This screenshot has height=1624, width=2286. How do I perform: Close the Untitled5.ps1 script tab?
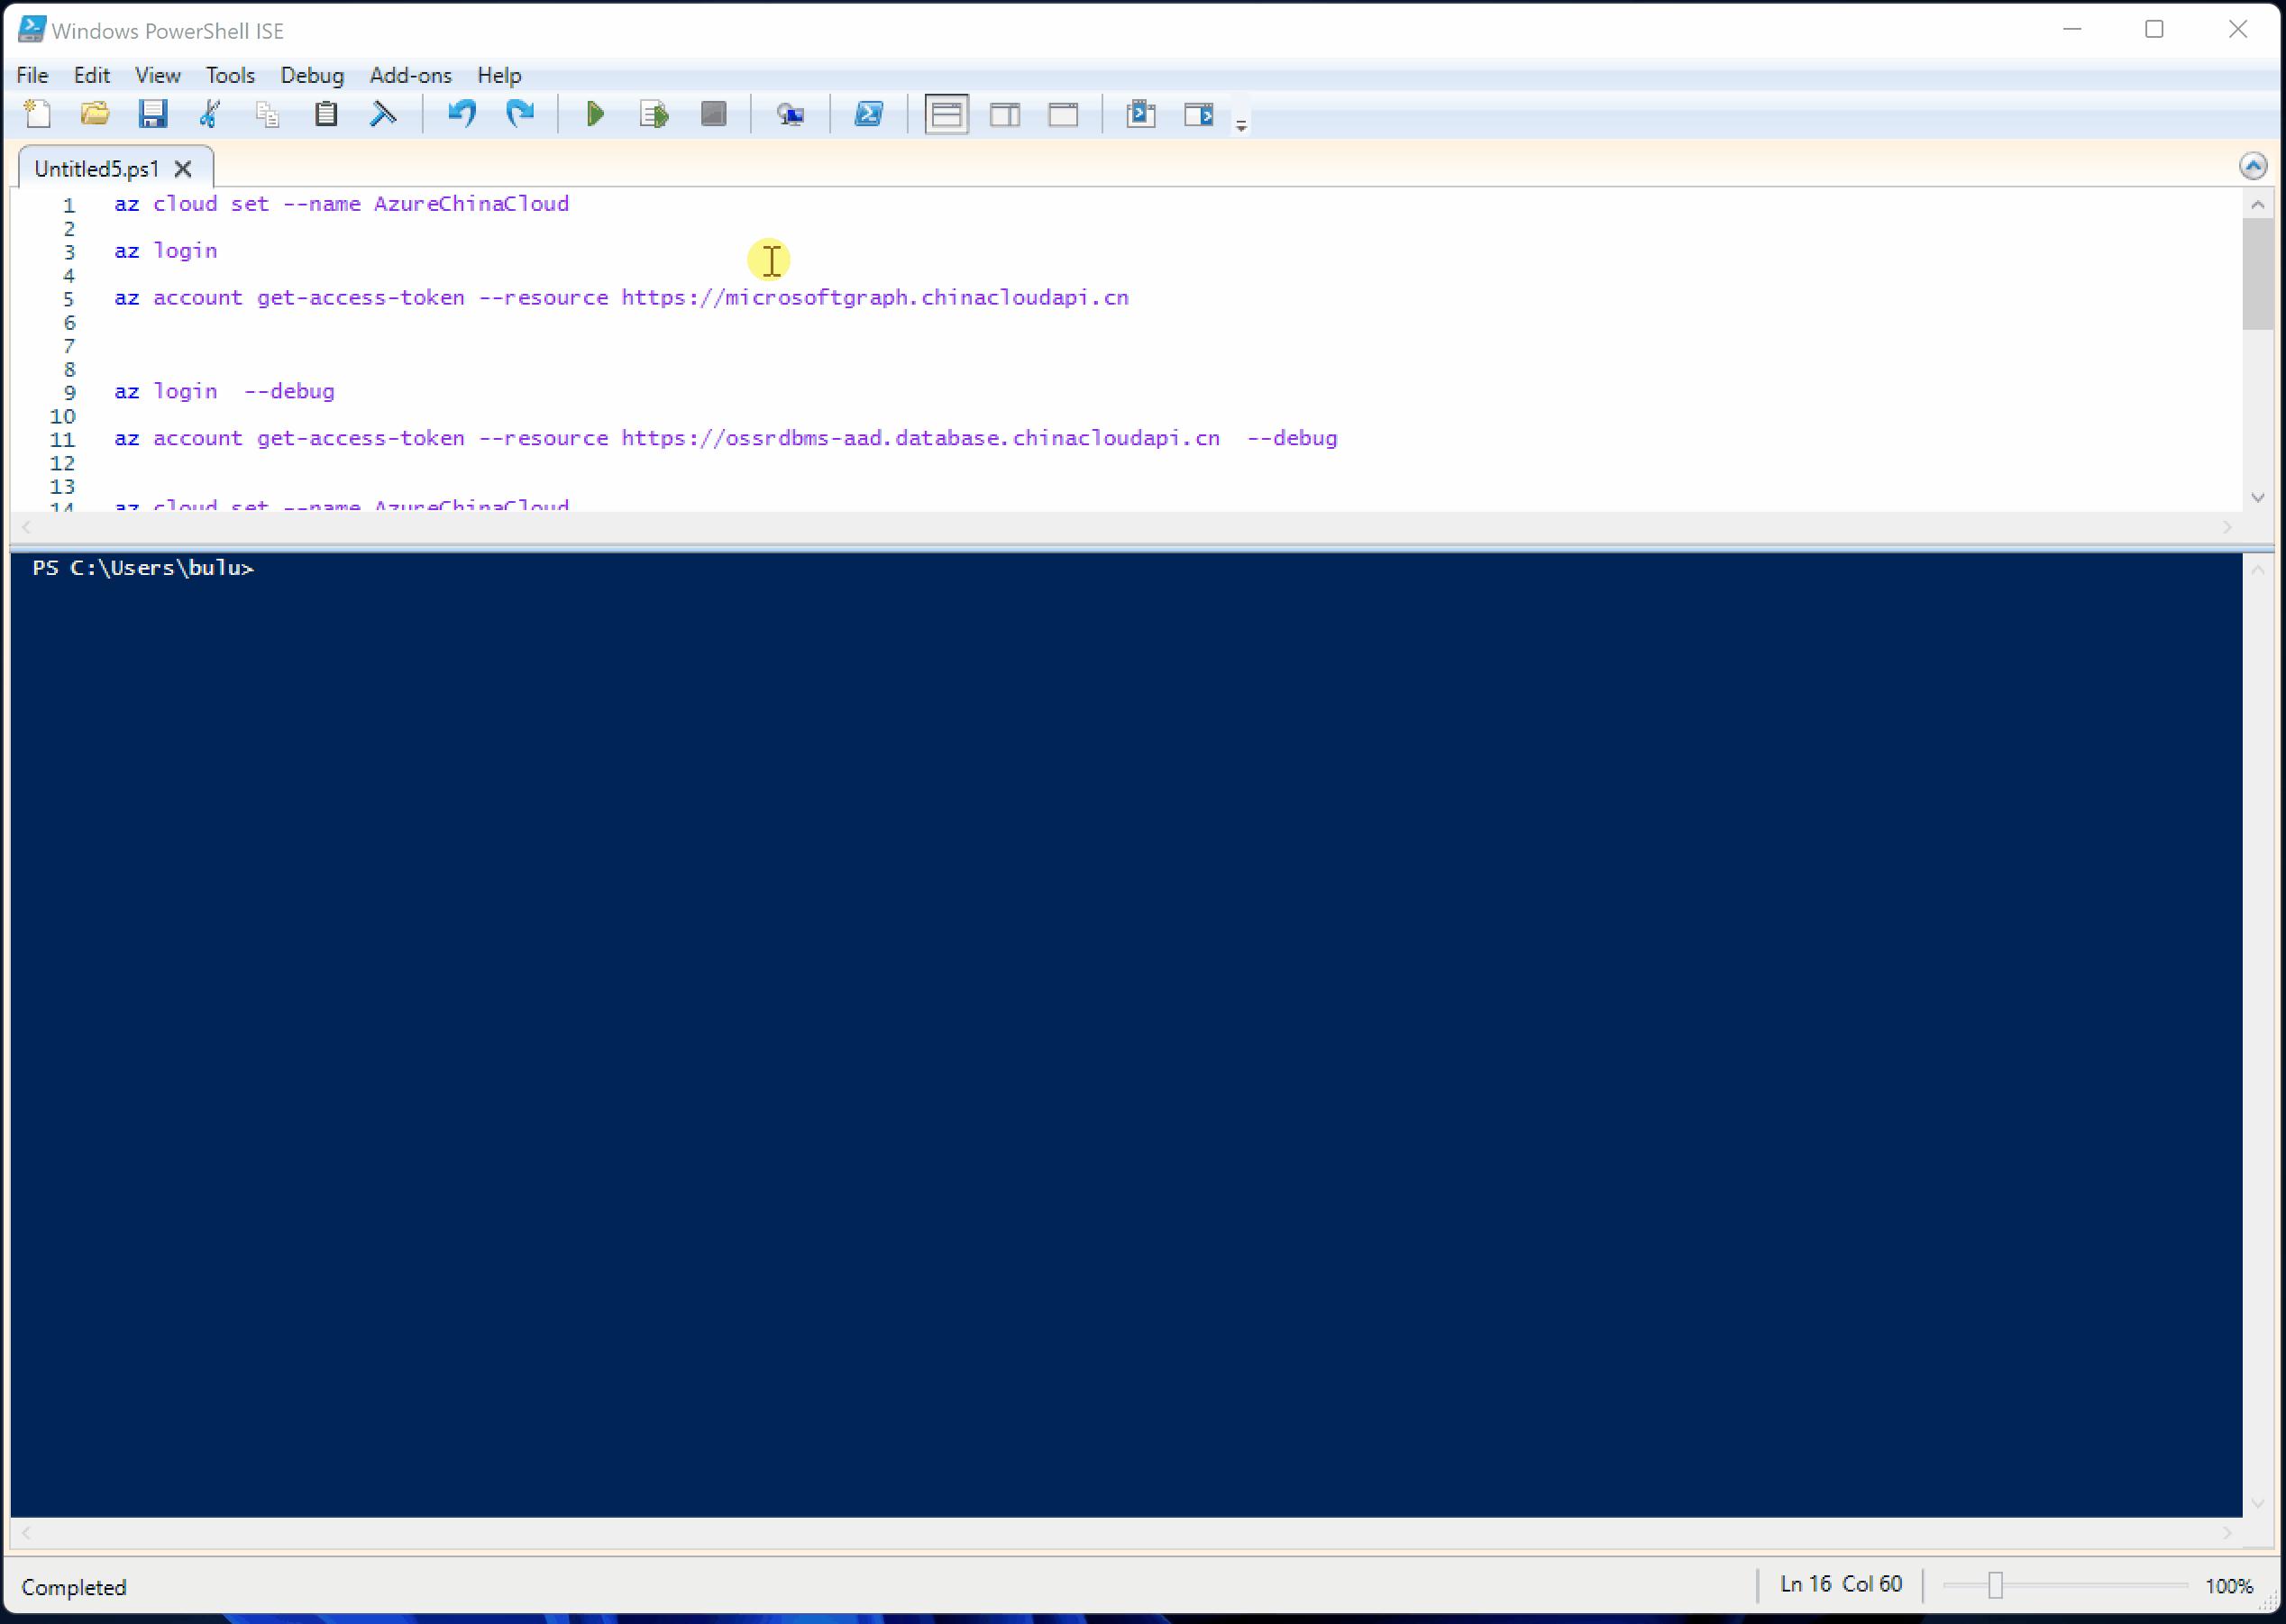coord(183,168)
